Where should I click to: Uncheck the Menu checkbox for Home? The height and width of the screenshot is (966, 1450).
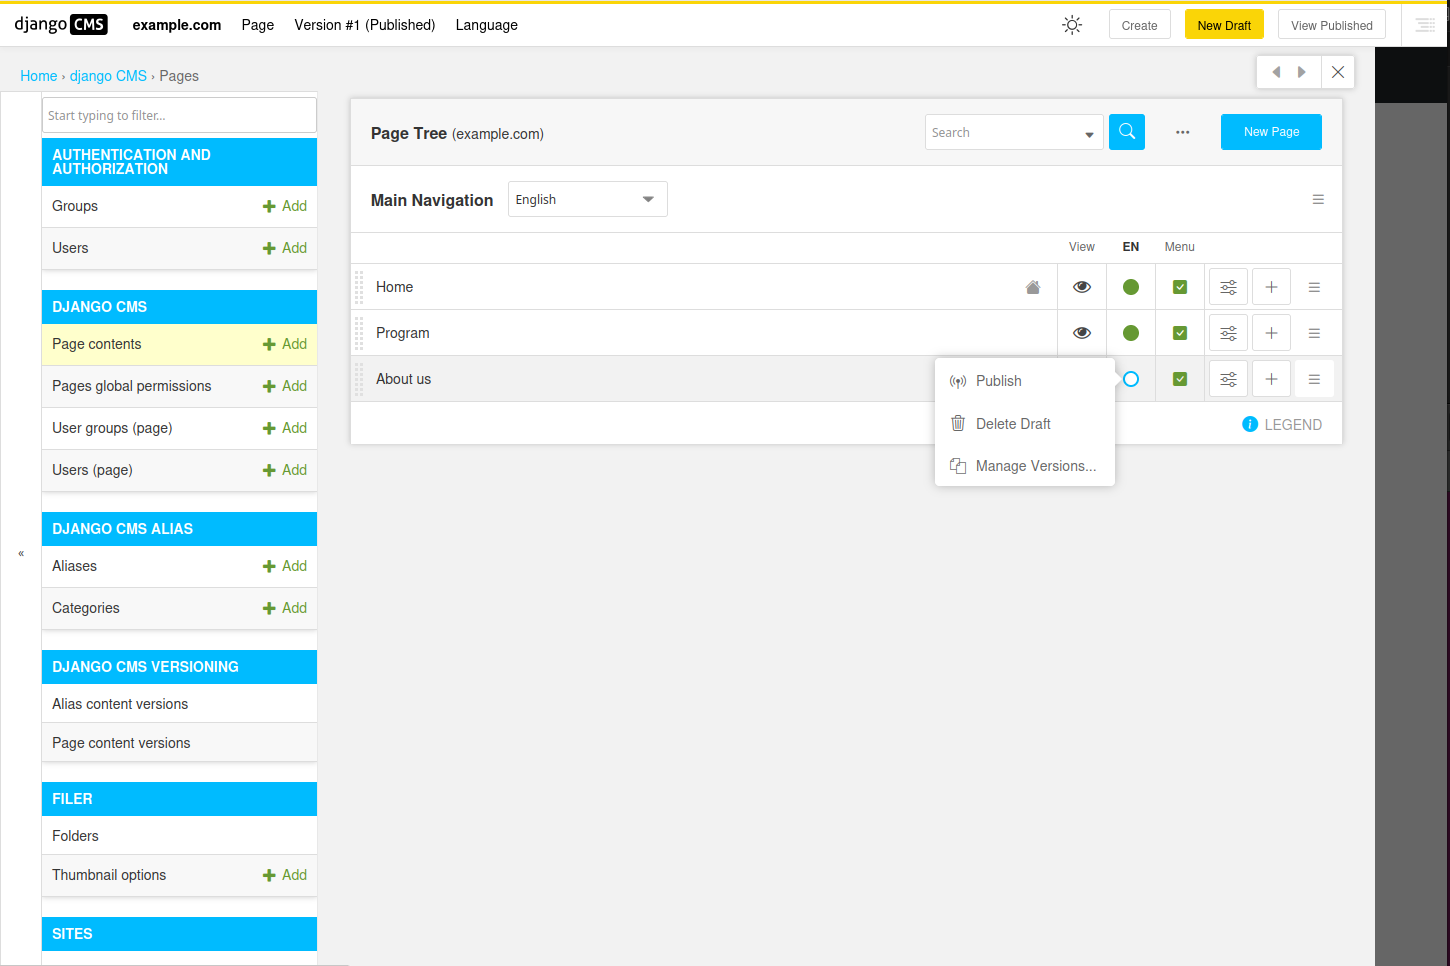pyautogui.click(x=1180, y=287)
